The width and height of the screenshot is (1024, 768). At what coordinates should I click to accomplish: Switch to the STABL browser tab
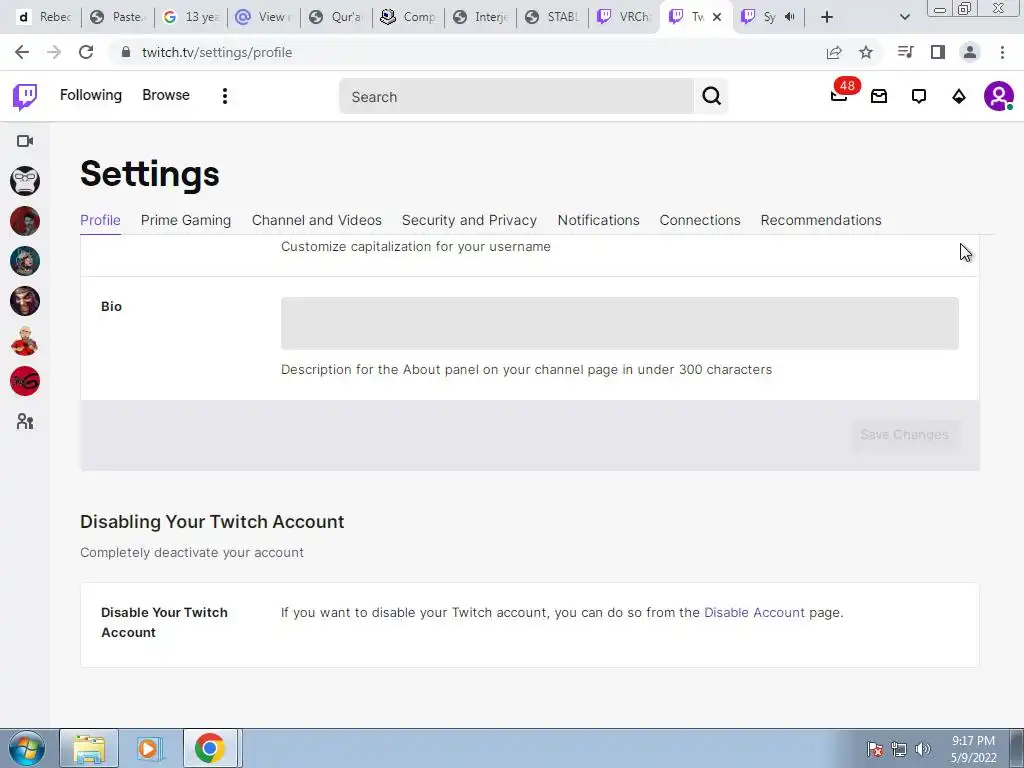click(552, 17)
